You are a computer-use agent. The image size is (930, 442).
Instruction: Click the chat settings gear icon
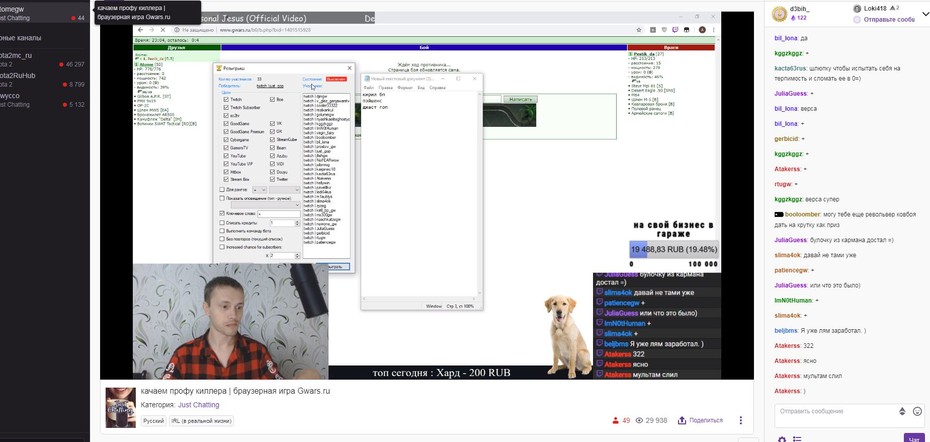782,440
